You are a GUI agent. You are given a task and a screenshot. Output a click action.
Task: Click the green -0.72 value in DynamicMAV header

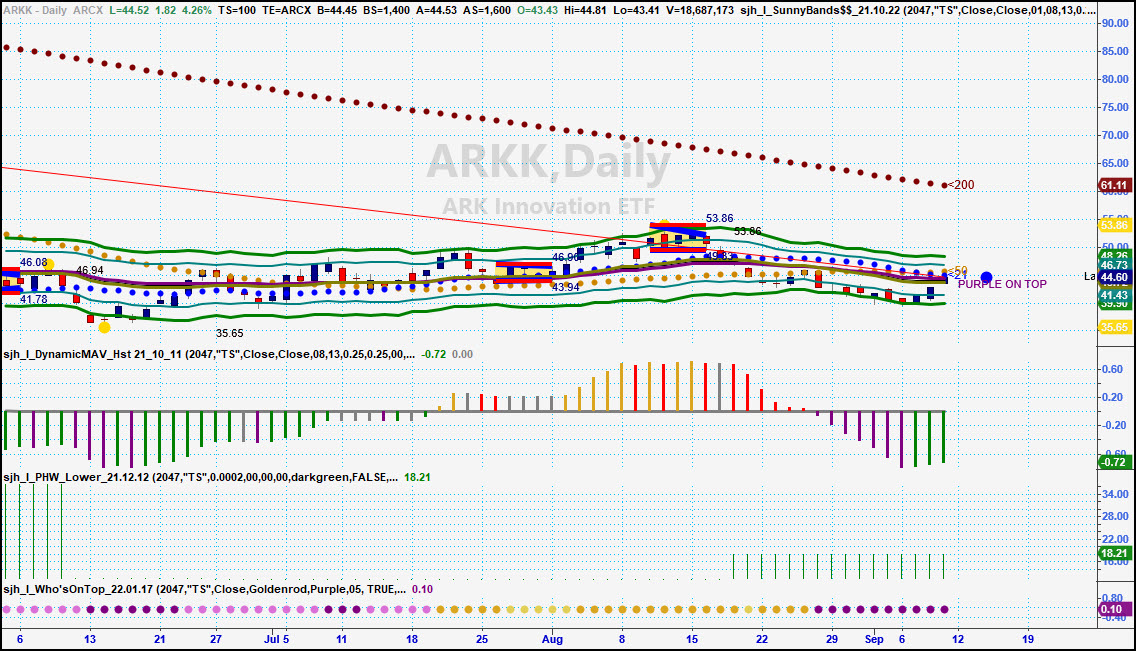click(x=434, y=354)
